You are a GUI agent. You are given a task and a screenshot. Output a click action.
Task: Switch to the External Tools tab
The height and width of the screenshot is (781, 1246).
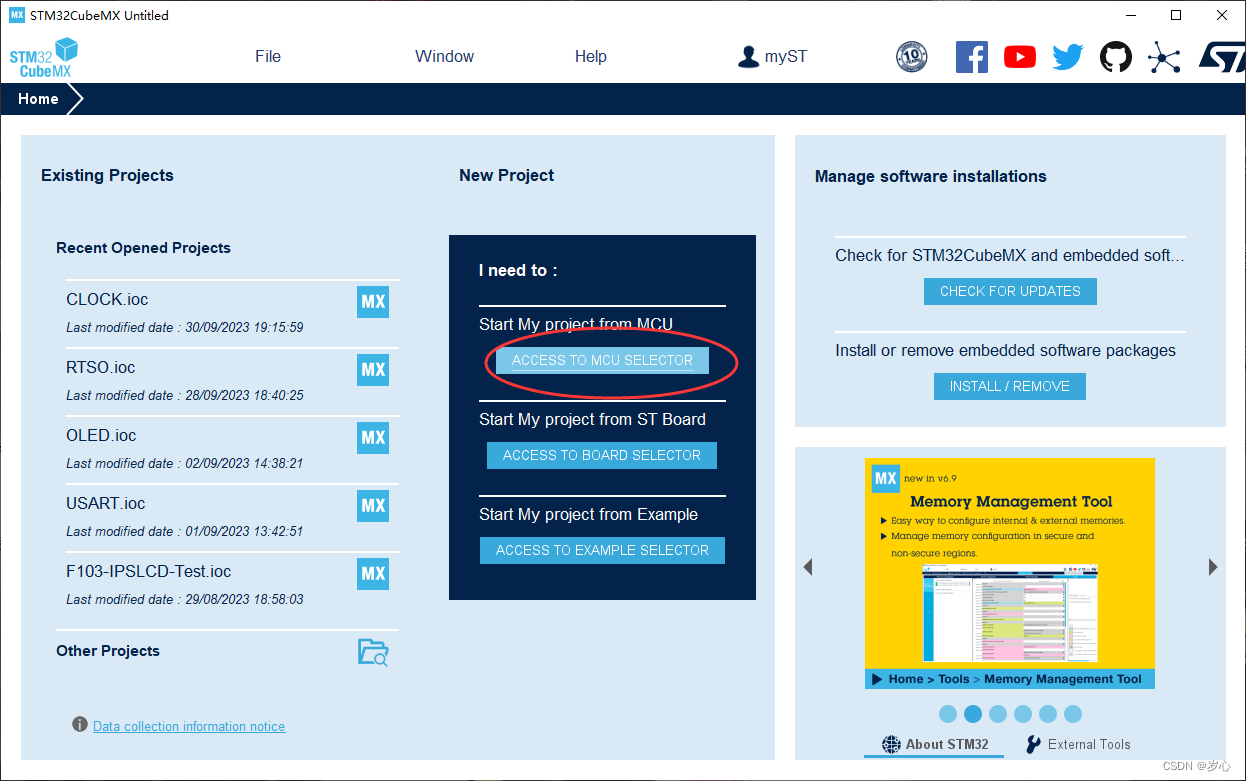pos(1078,744)
